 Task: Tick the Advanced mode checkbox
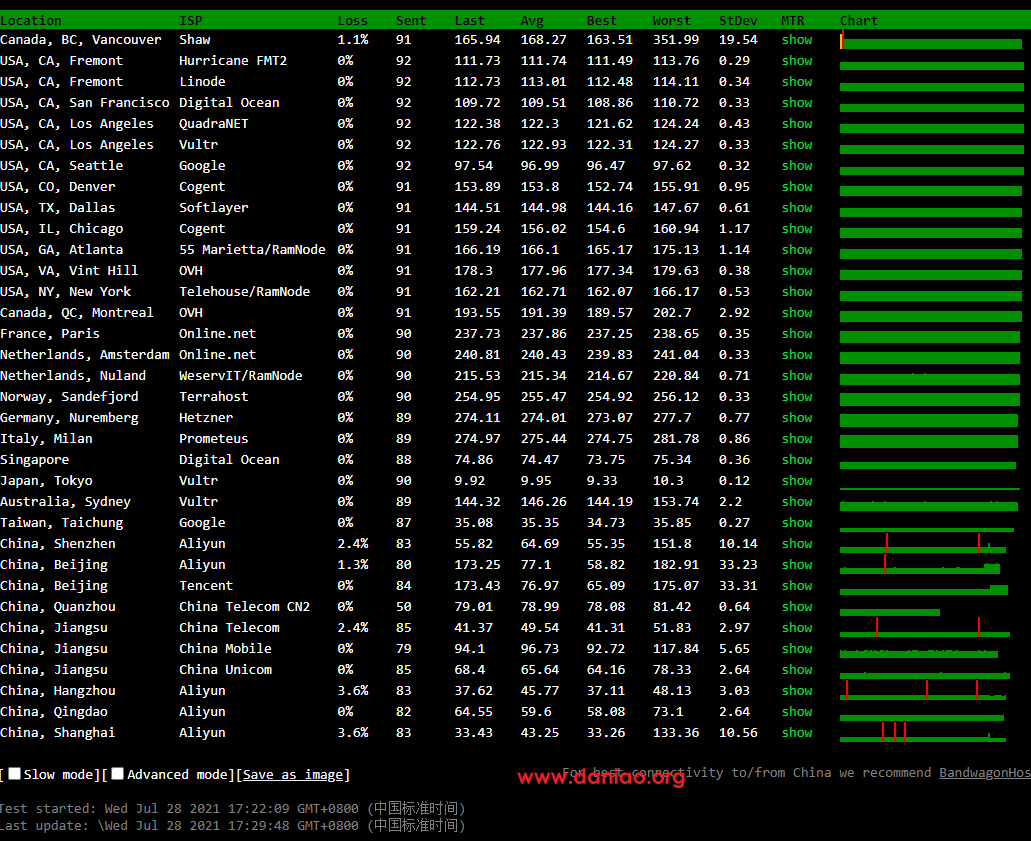118,774
